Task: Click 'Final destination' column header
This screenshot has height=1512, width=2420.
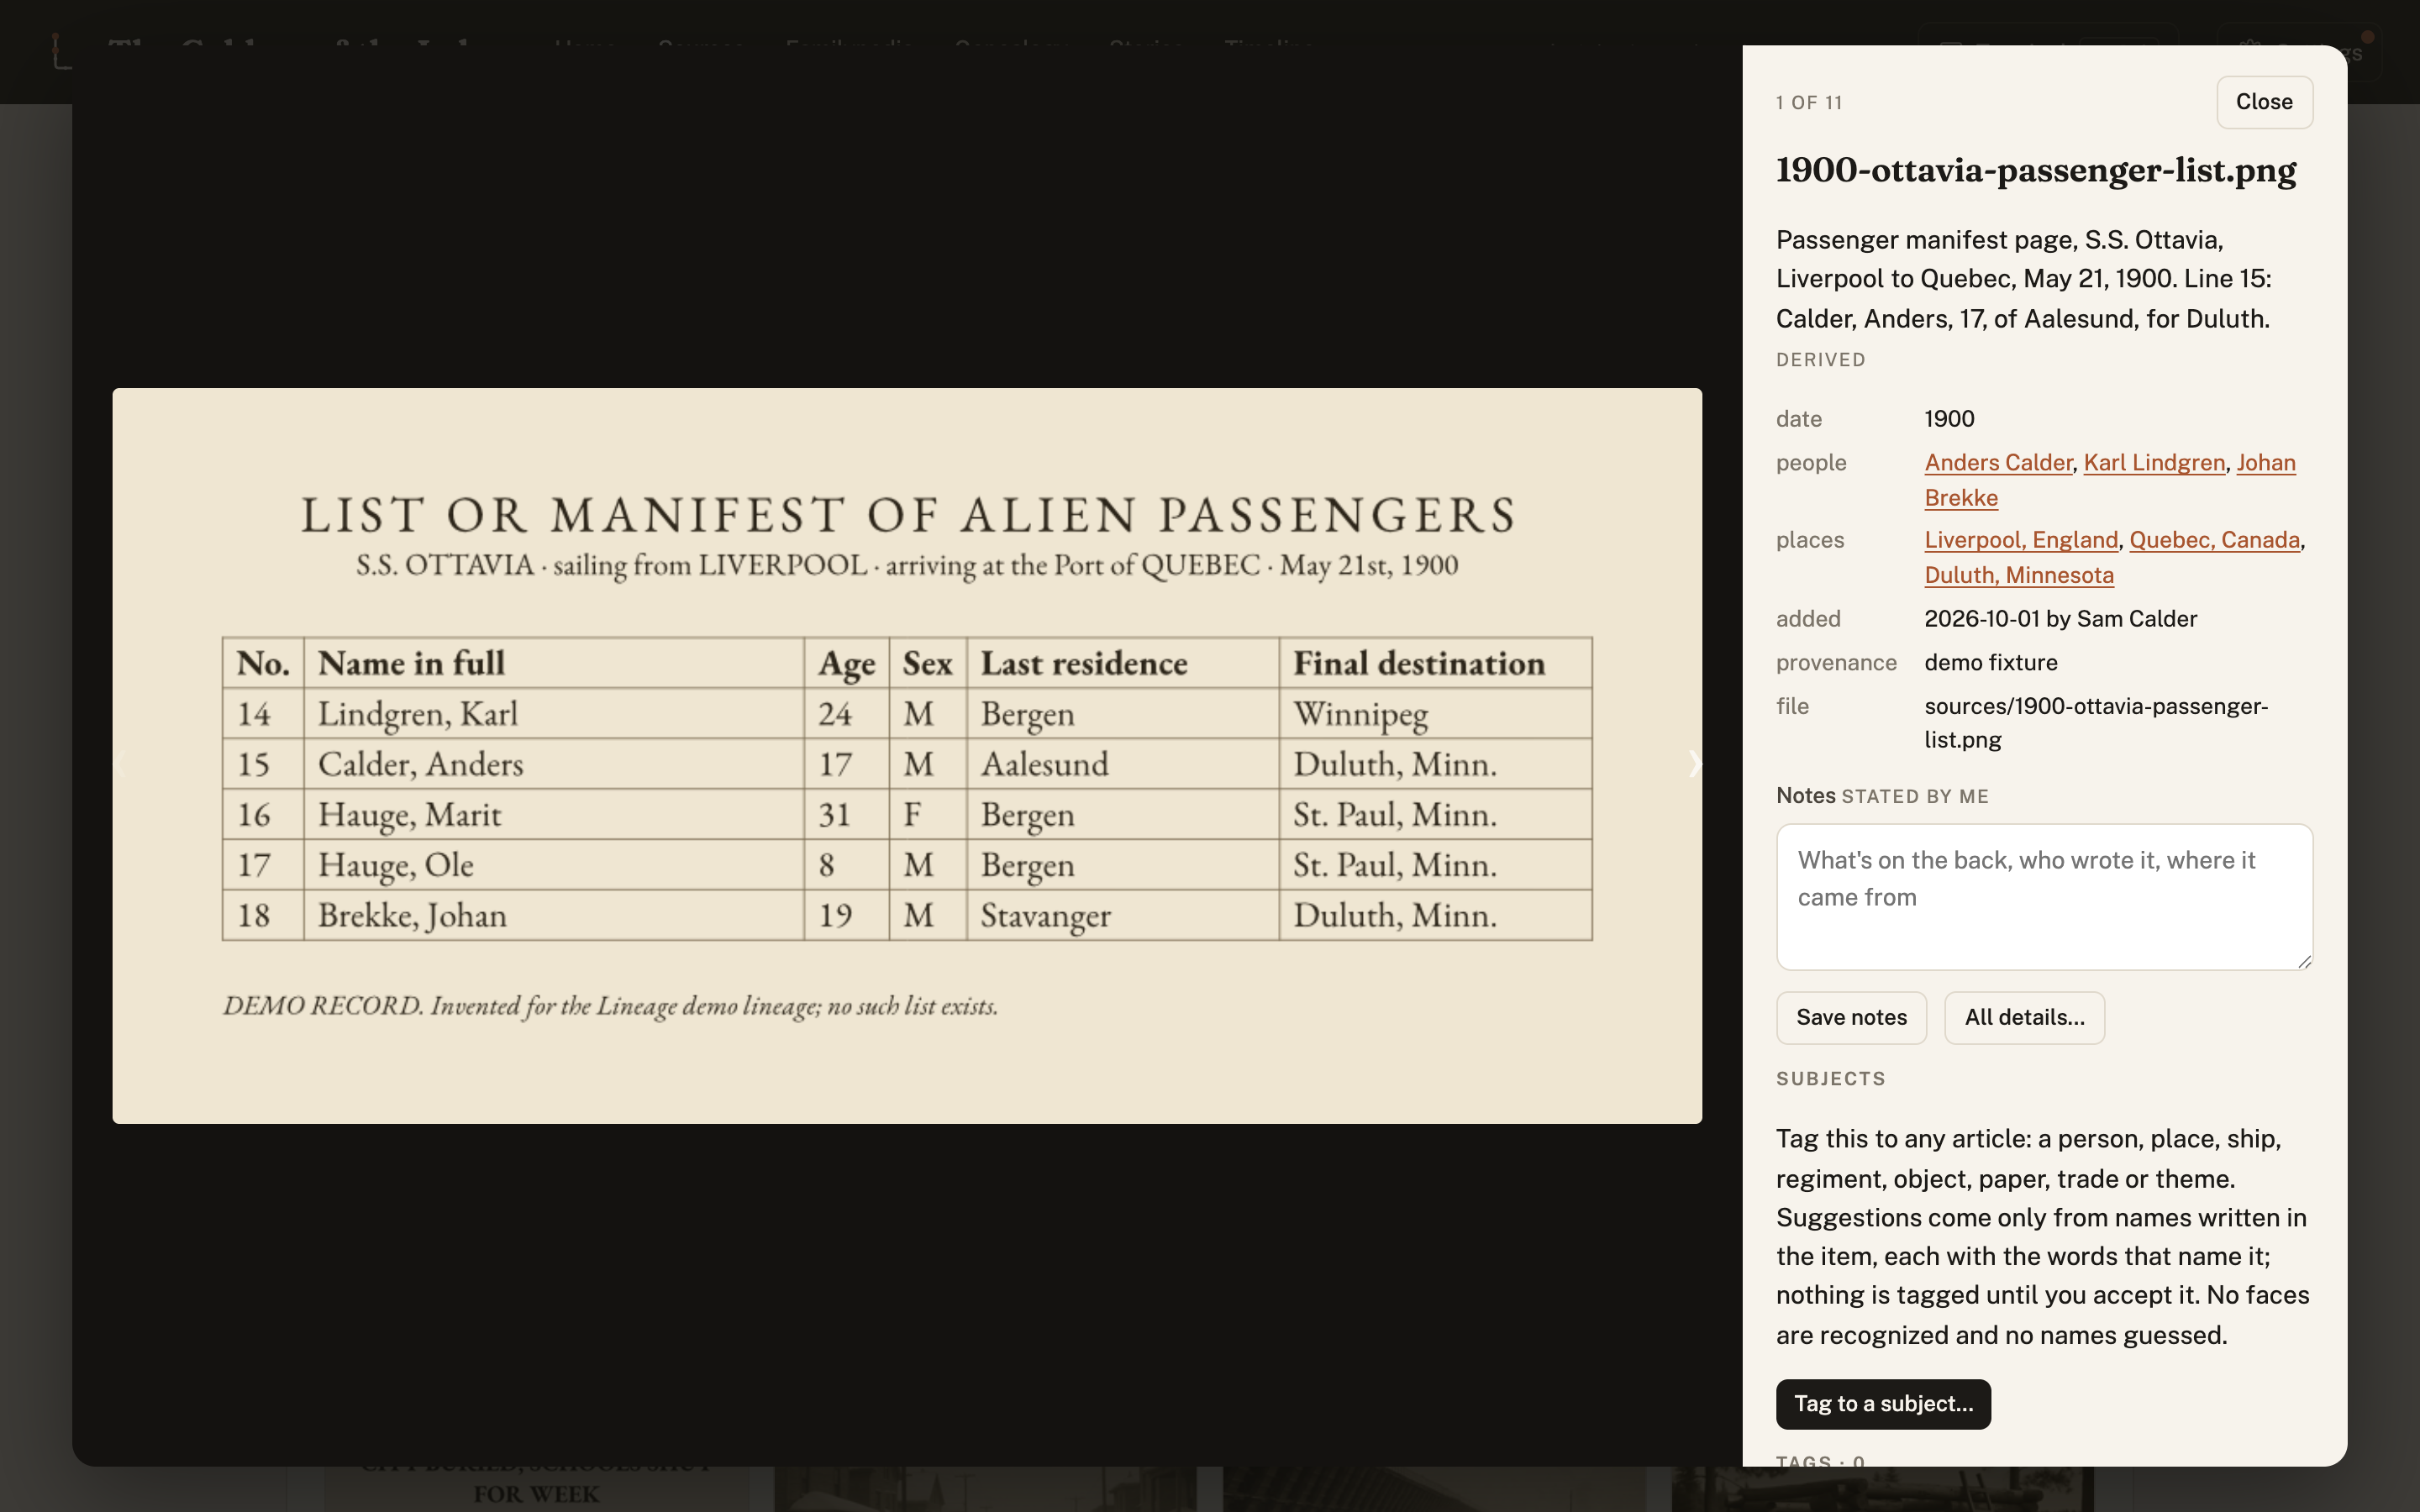Action: pos(1419,663)
